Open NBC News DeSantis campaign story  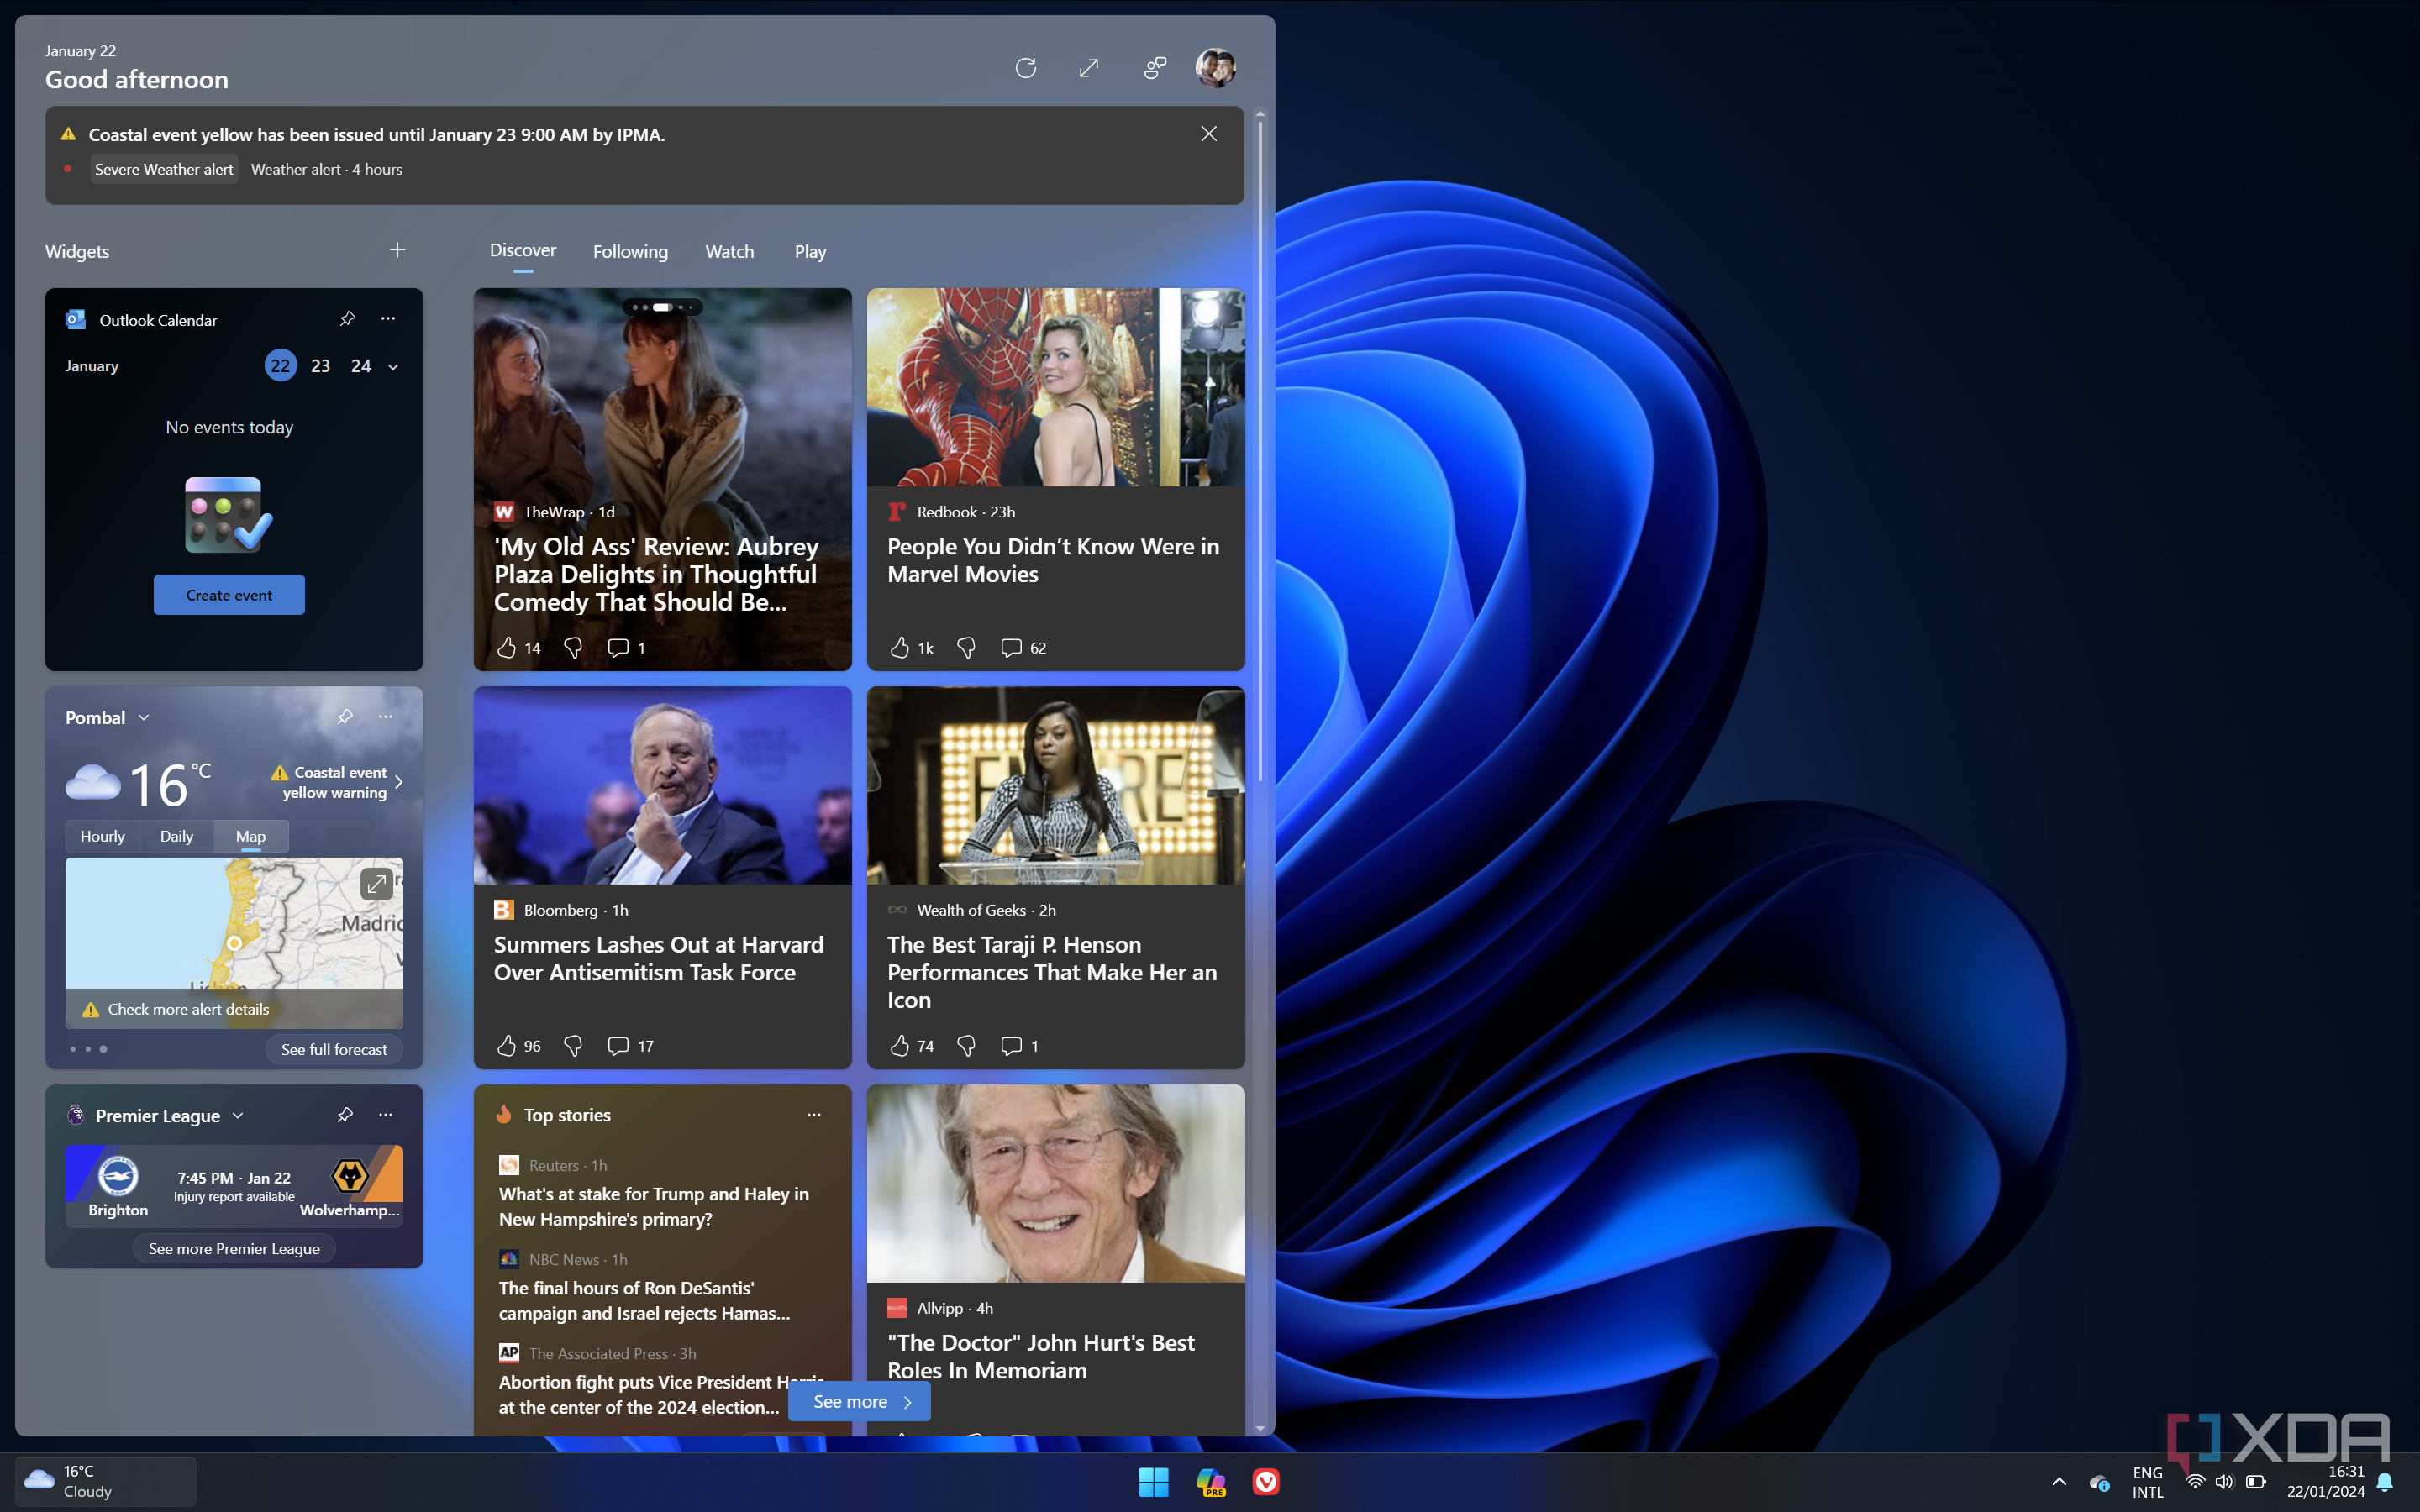pos(645,1300)
